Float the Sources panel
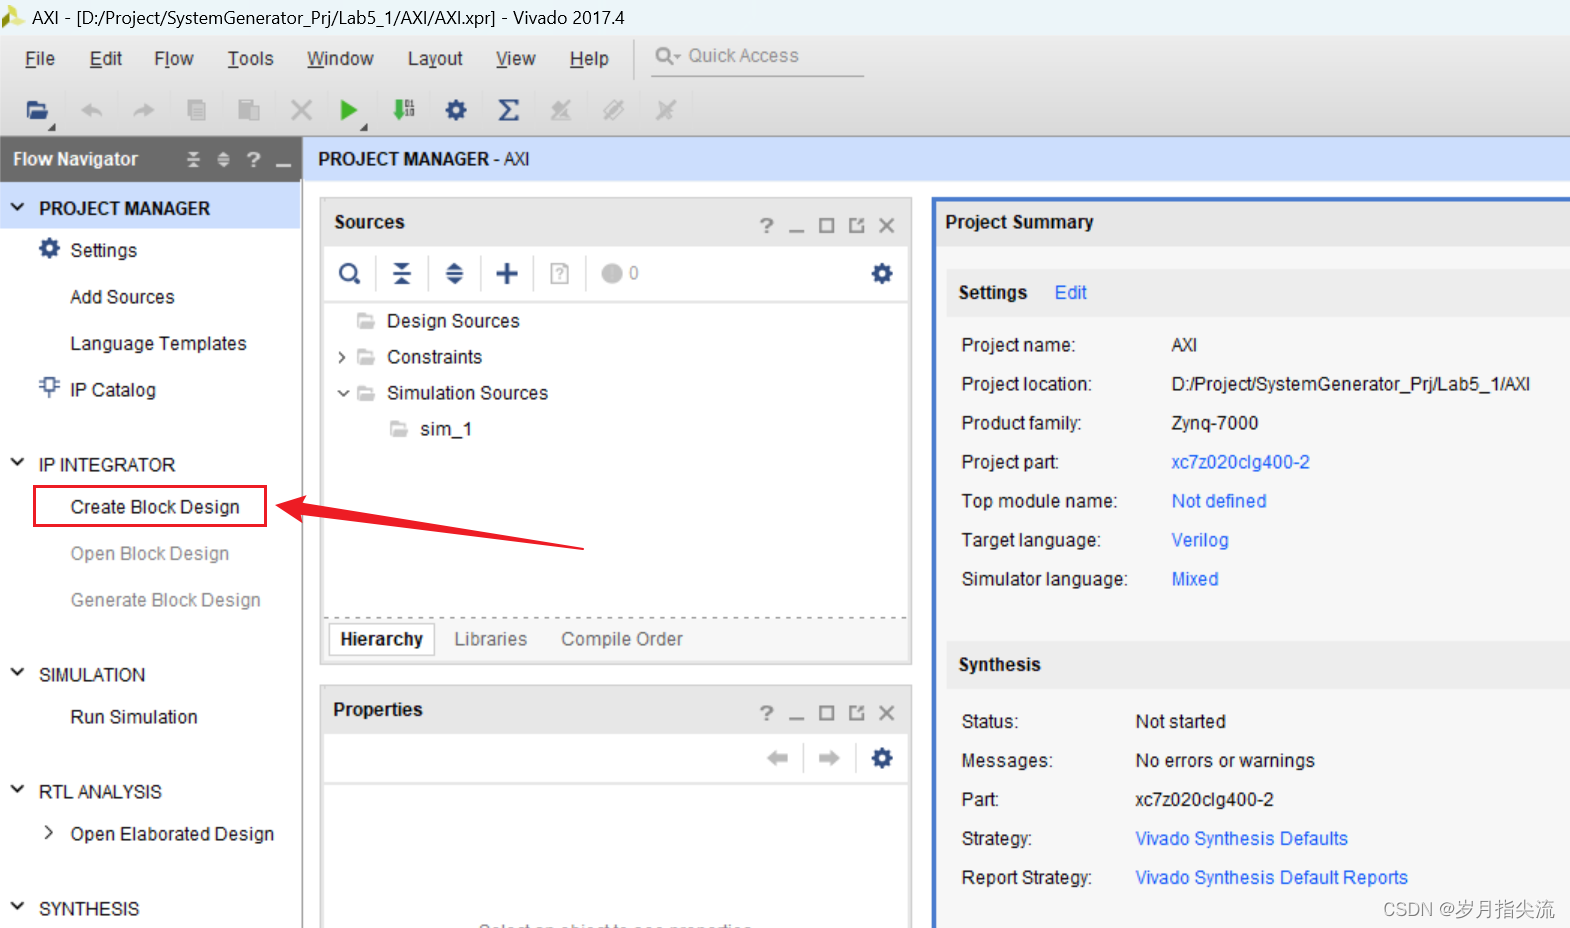The height and width of the screenshot is (928, 1570). 856,226
